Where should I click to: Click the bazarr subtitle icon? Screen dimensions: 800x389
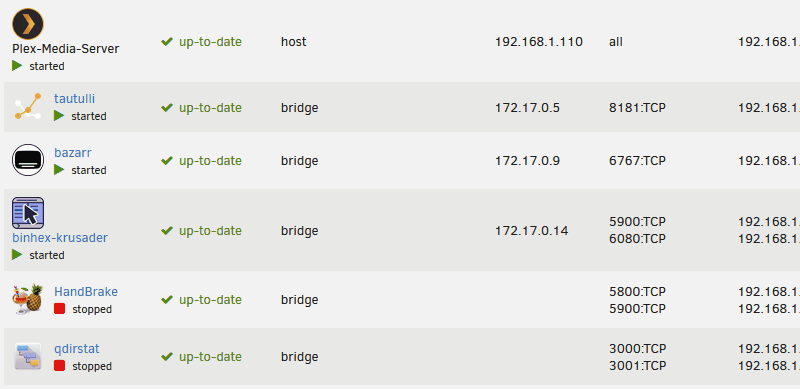click(28, 160)
